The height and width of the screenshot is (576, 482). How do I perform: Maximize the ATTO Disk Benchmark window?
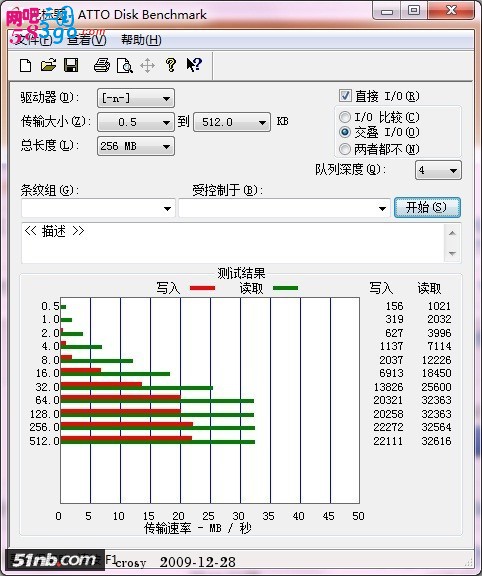tap(414, 11)
